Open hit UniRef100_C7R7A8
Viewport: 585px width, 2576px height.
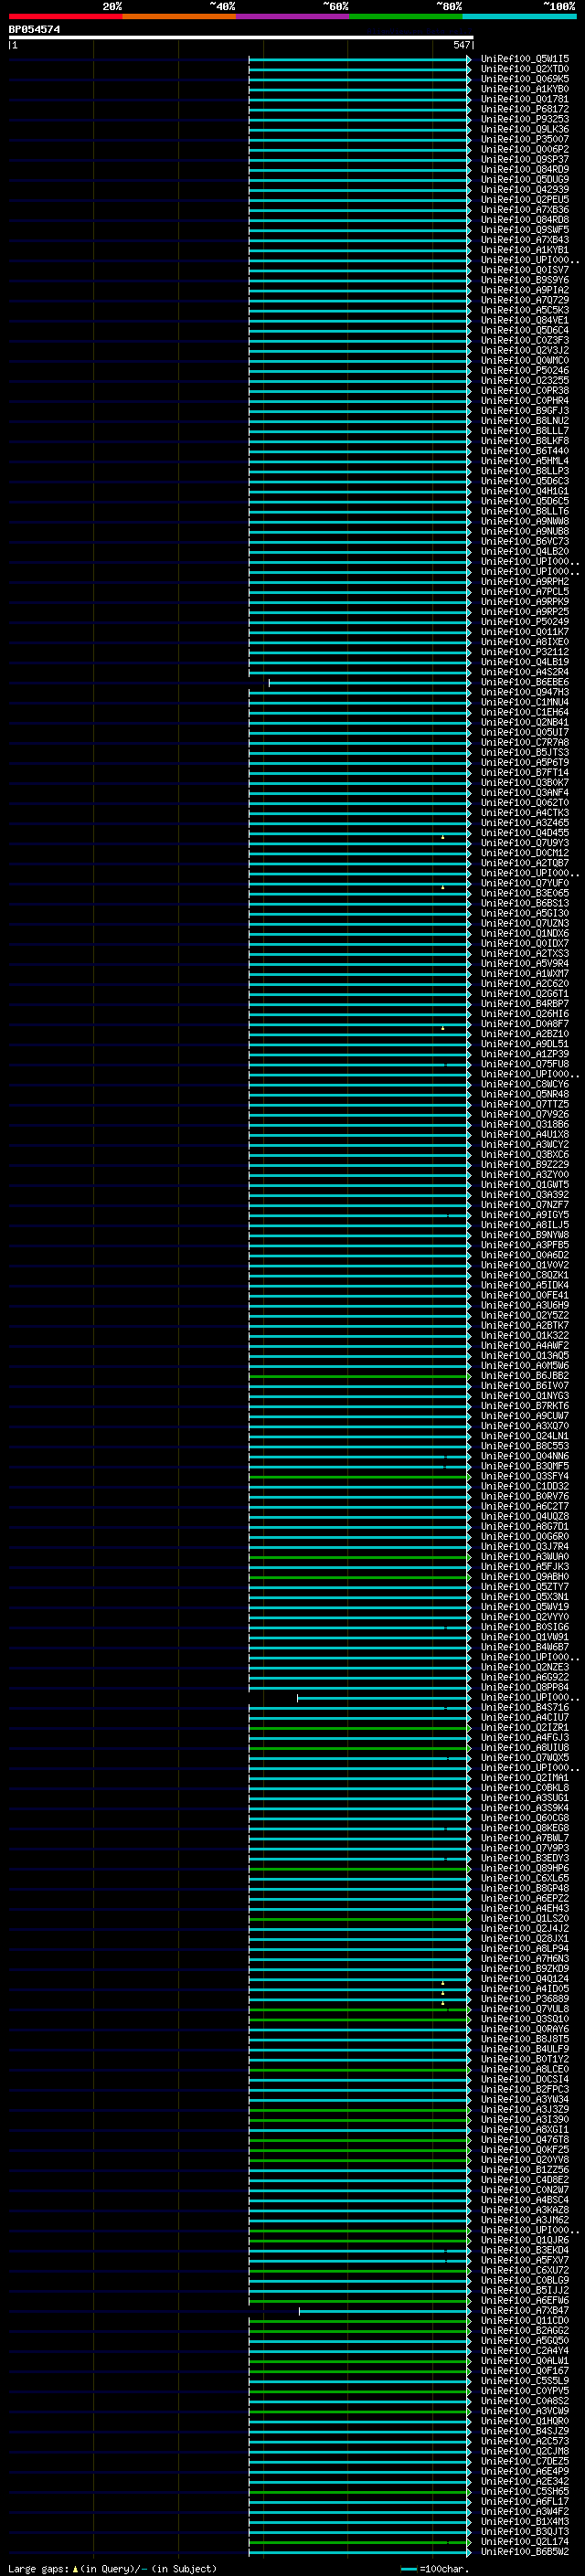click(525, 742)
